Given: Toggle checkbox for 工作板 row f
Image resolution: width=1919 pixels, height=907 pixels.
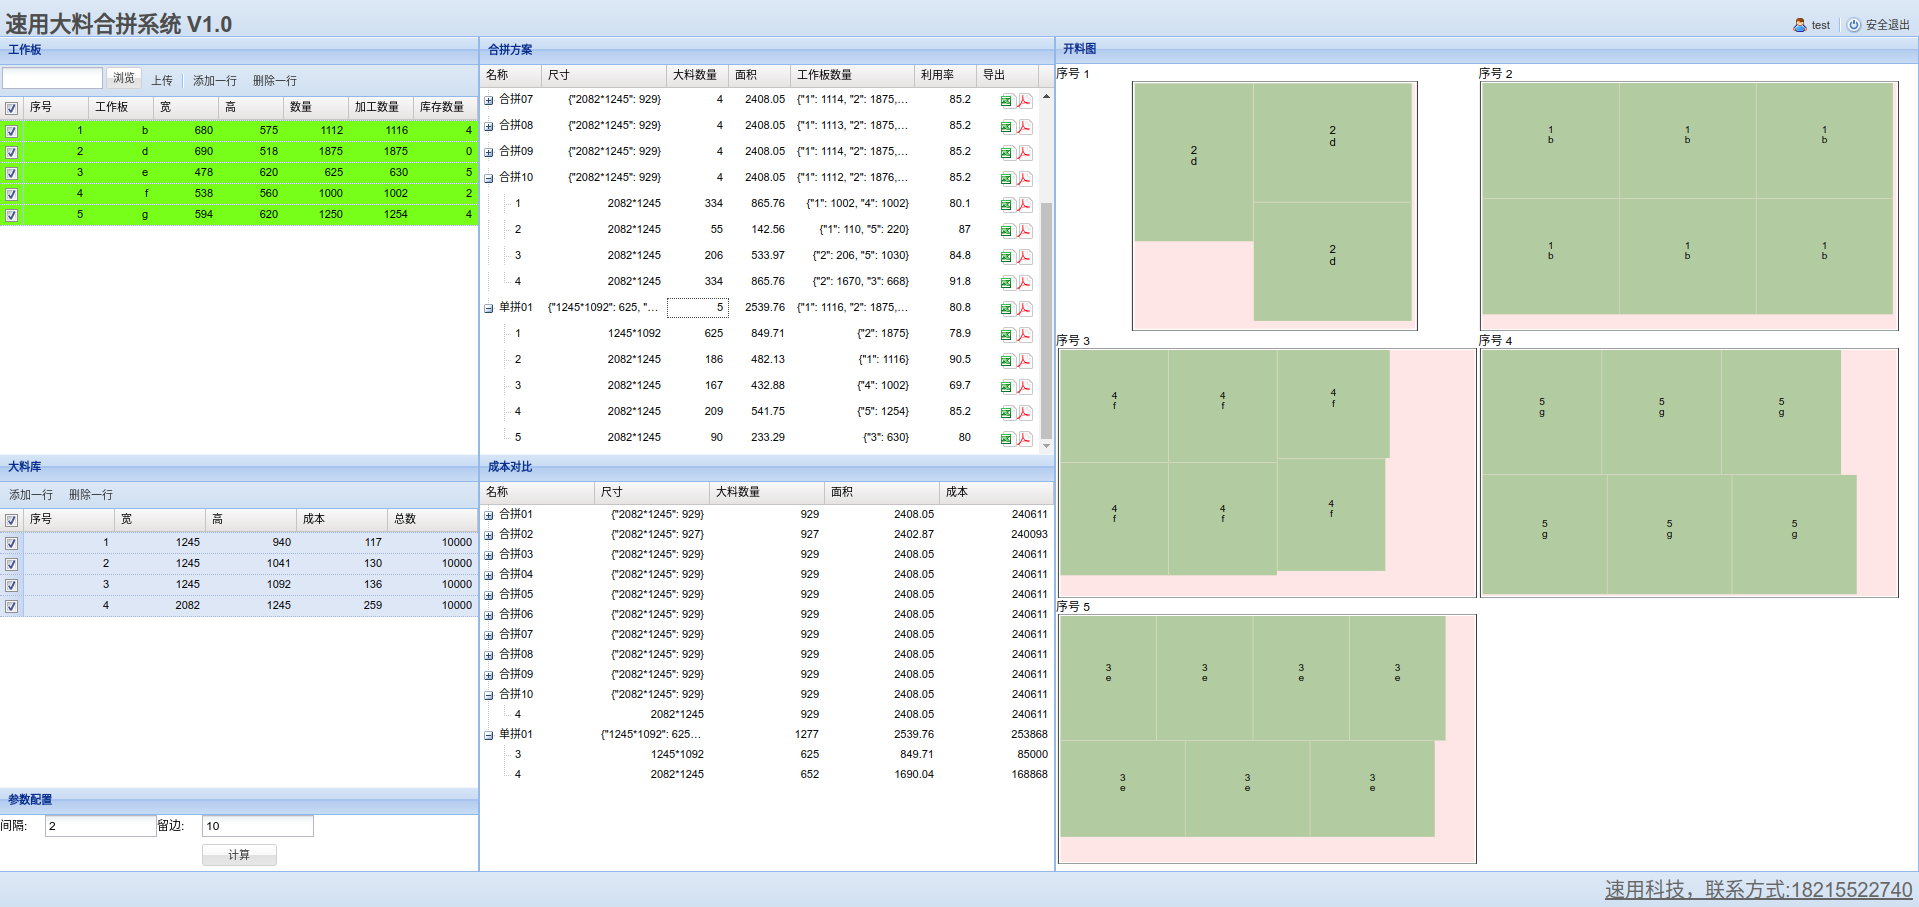Looking at the screenshot, I should point(11,194).
